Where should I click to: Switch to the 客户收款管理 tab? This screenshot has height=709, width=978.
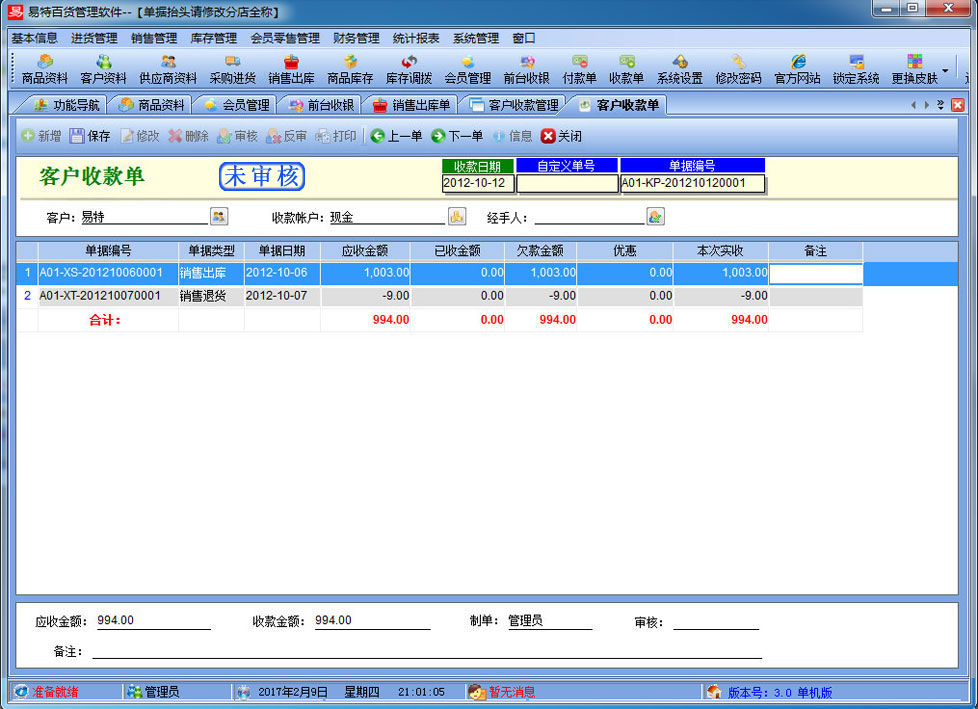[514, 105]
